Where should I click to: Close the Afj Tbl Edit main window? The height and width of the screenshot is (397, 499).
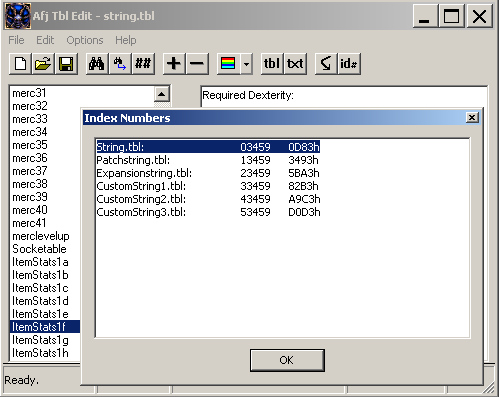(479, 16)
